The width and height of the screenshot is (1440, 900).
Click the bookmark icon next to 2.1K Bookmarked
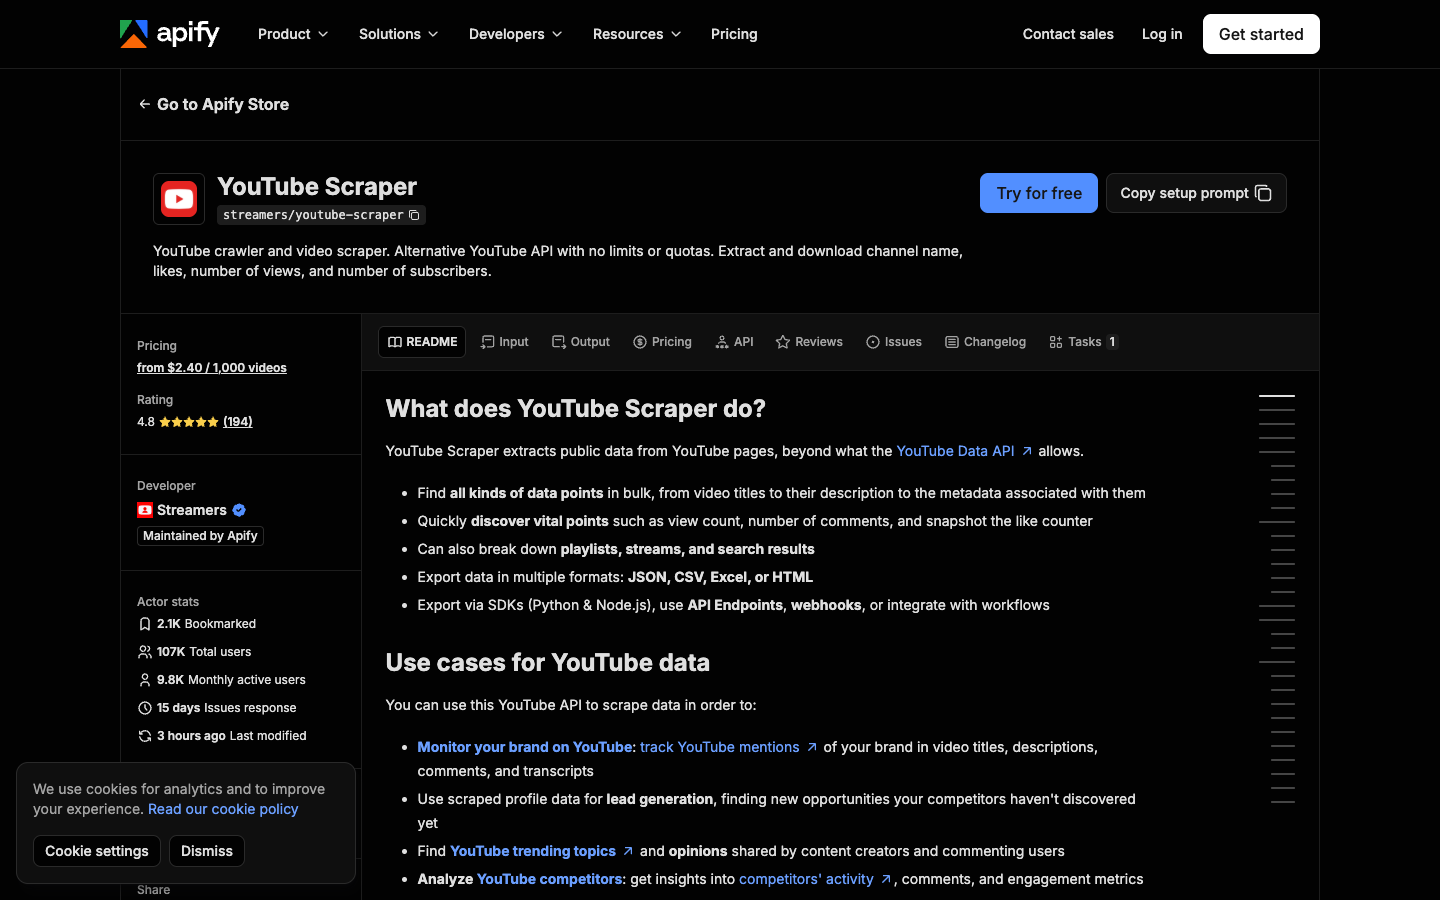click(x=145, y=624)
